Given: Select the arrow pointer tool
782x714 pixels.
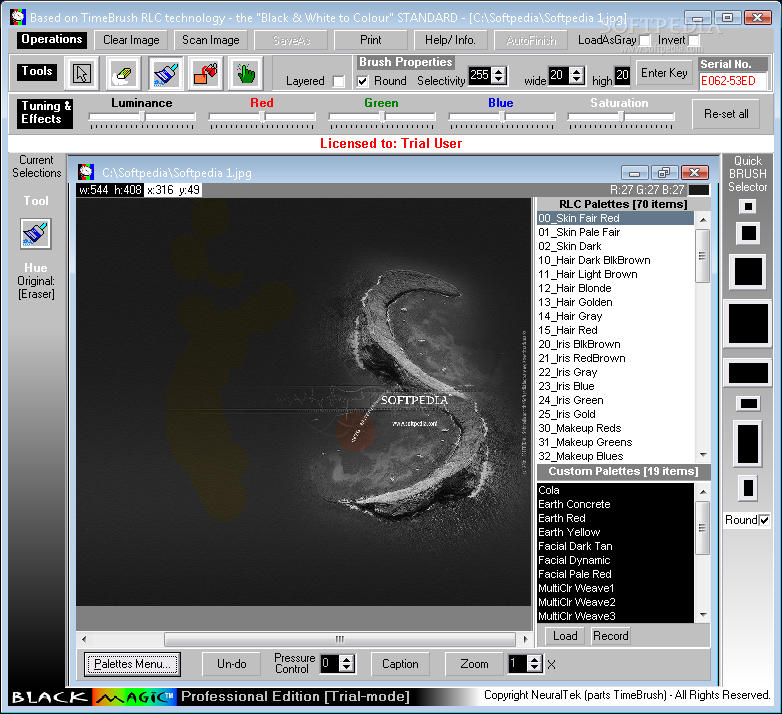Looking at the screenshot, I should pos(82,73).
